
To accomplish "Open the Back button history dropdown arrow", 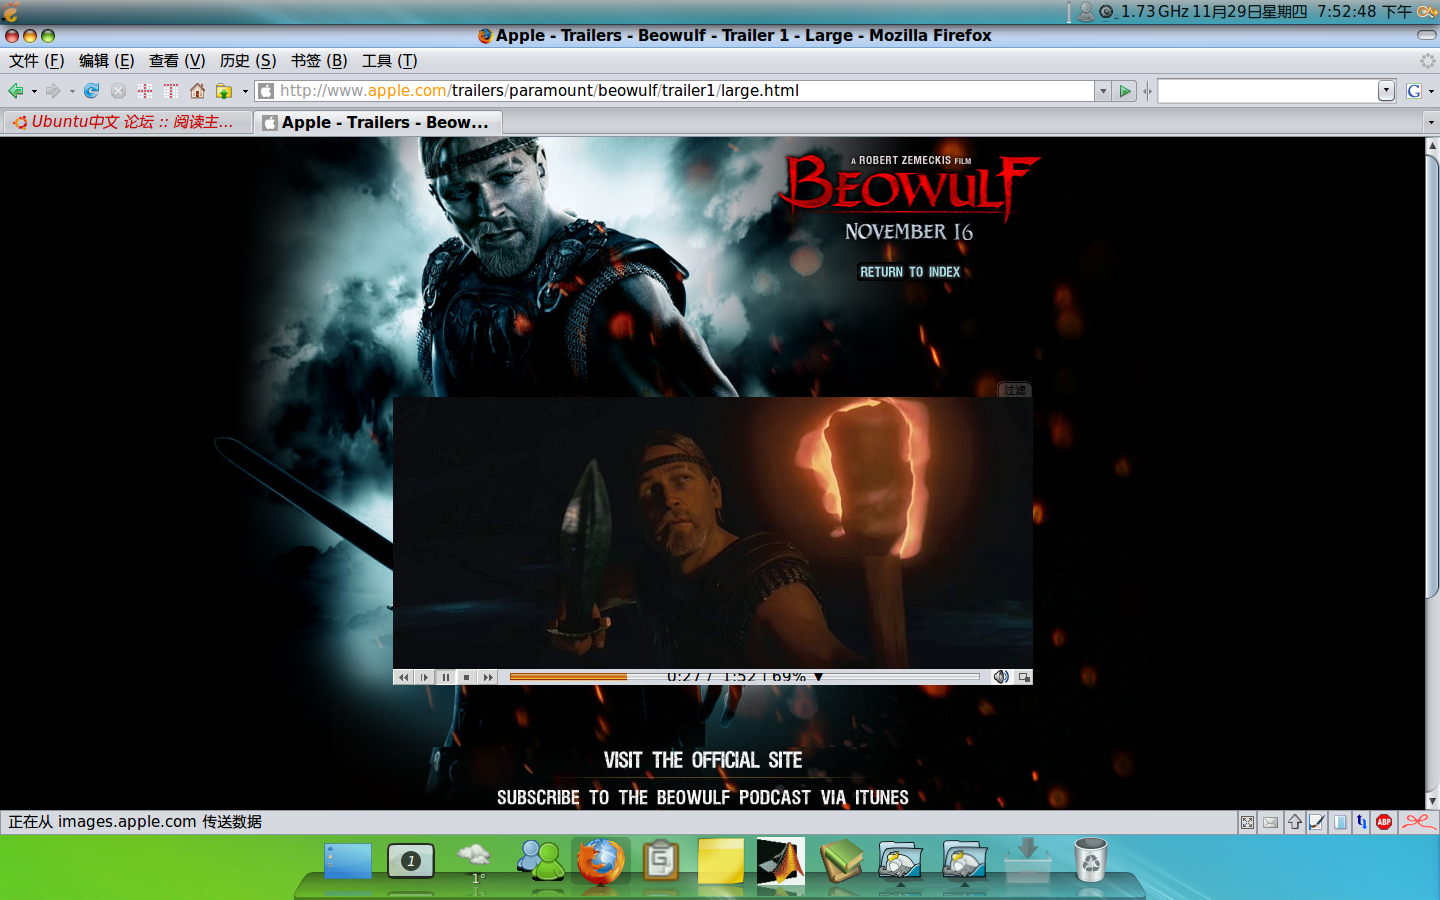I will point(34,91).
